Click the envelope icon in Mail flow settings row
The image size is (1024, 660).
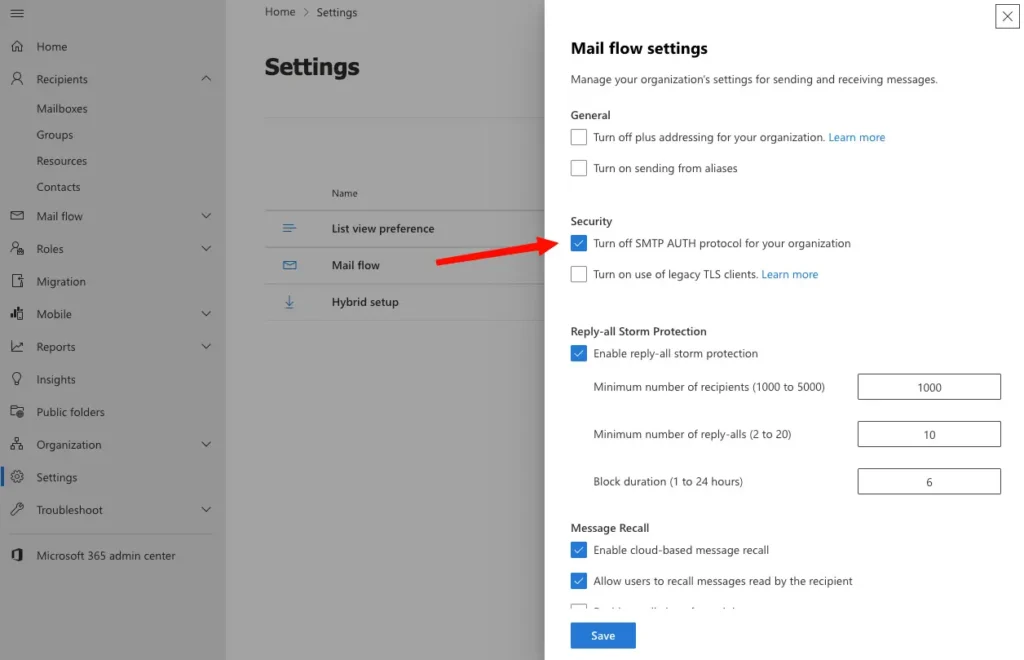(x=289, y=265)
